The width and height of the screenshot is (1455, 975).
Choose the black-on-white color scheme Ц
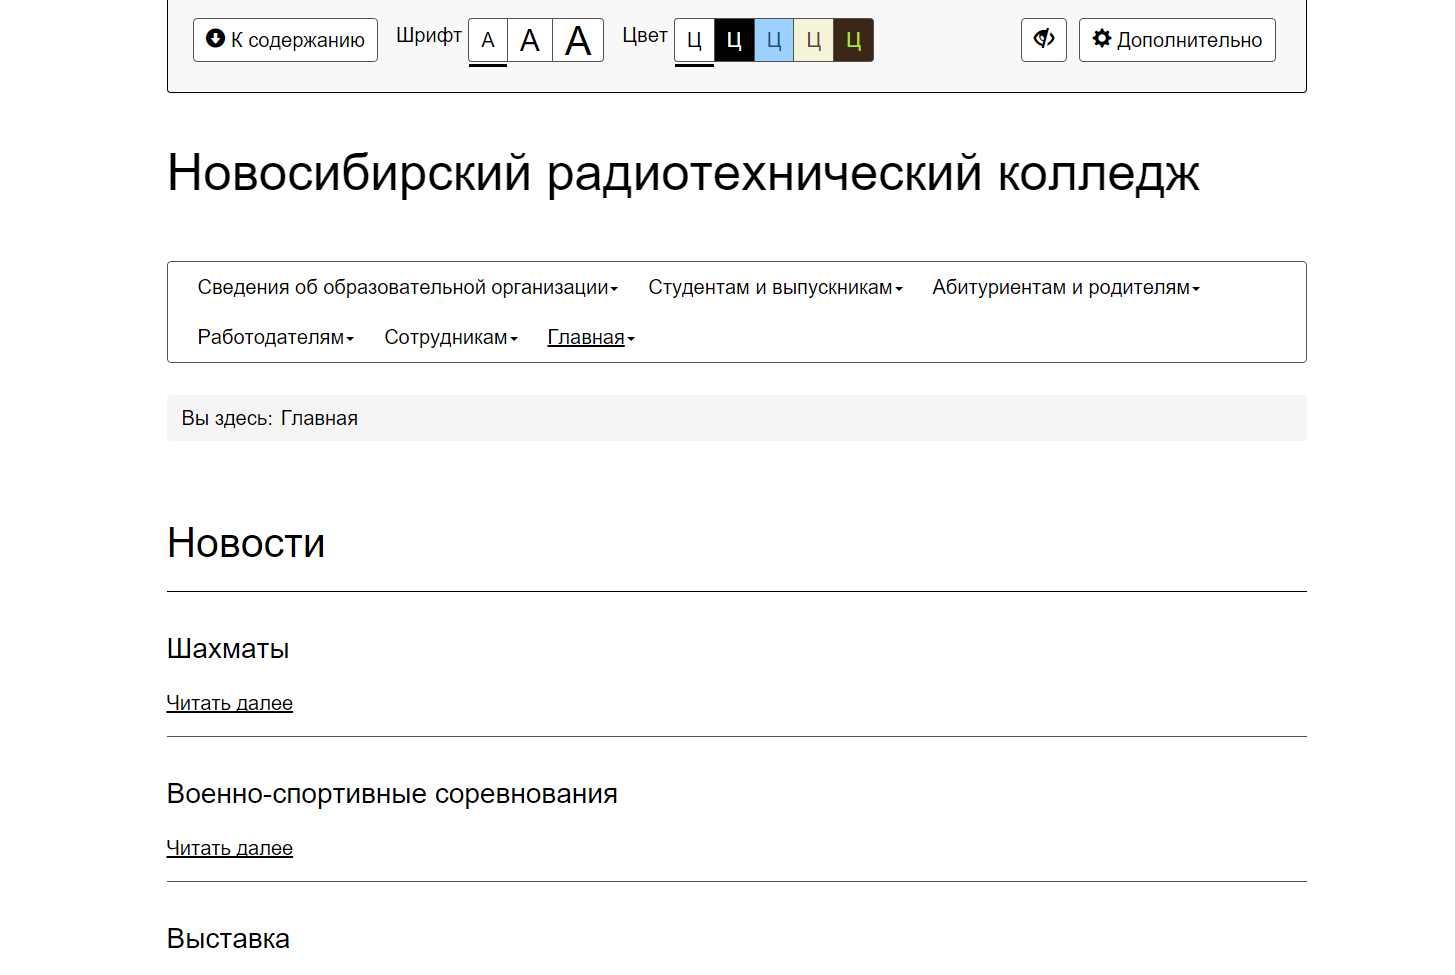pyautogui.click(x=694, y=40)
